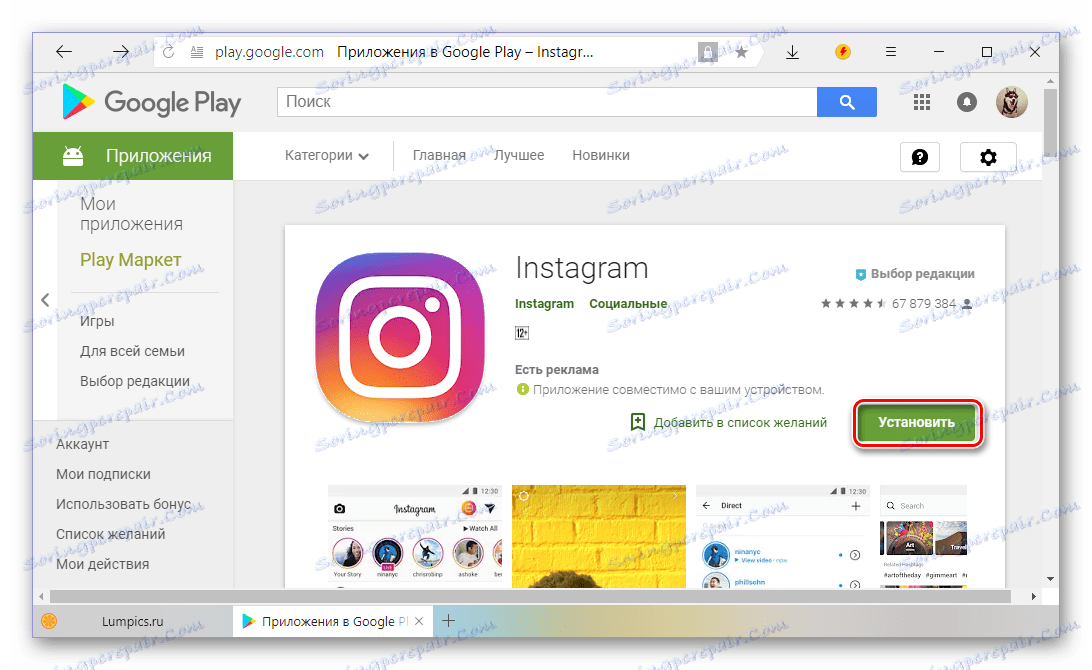Click the turbo flash icon in browser toolbar
Viewport: 1092px width, 670px height.
point(842,51)
